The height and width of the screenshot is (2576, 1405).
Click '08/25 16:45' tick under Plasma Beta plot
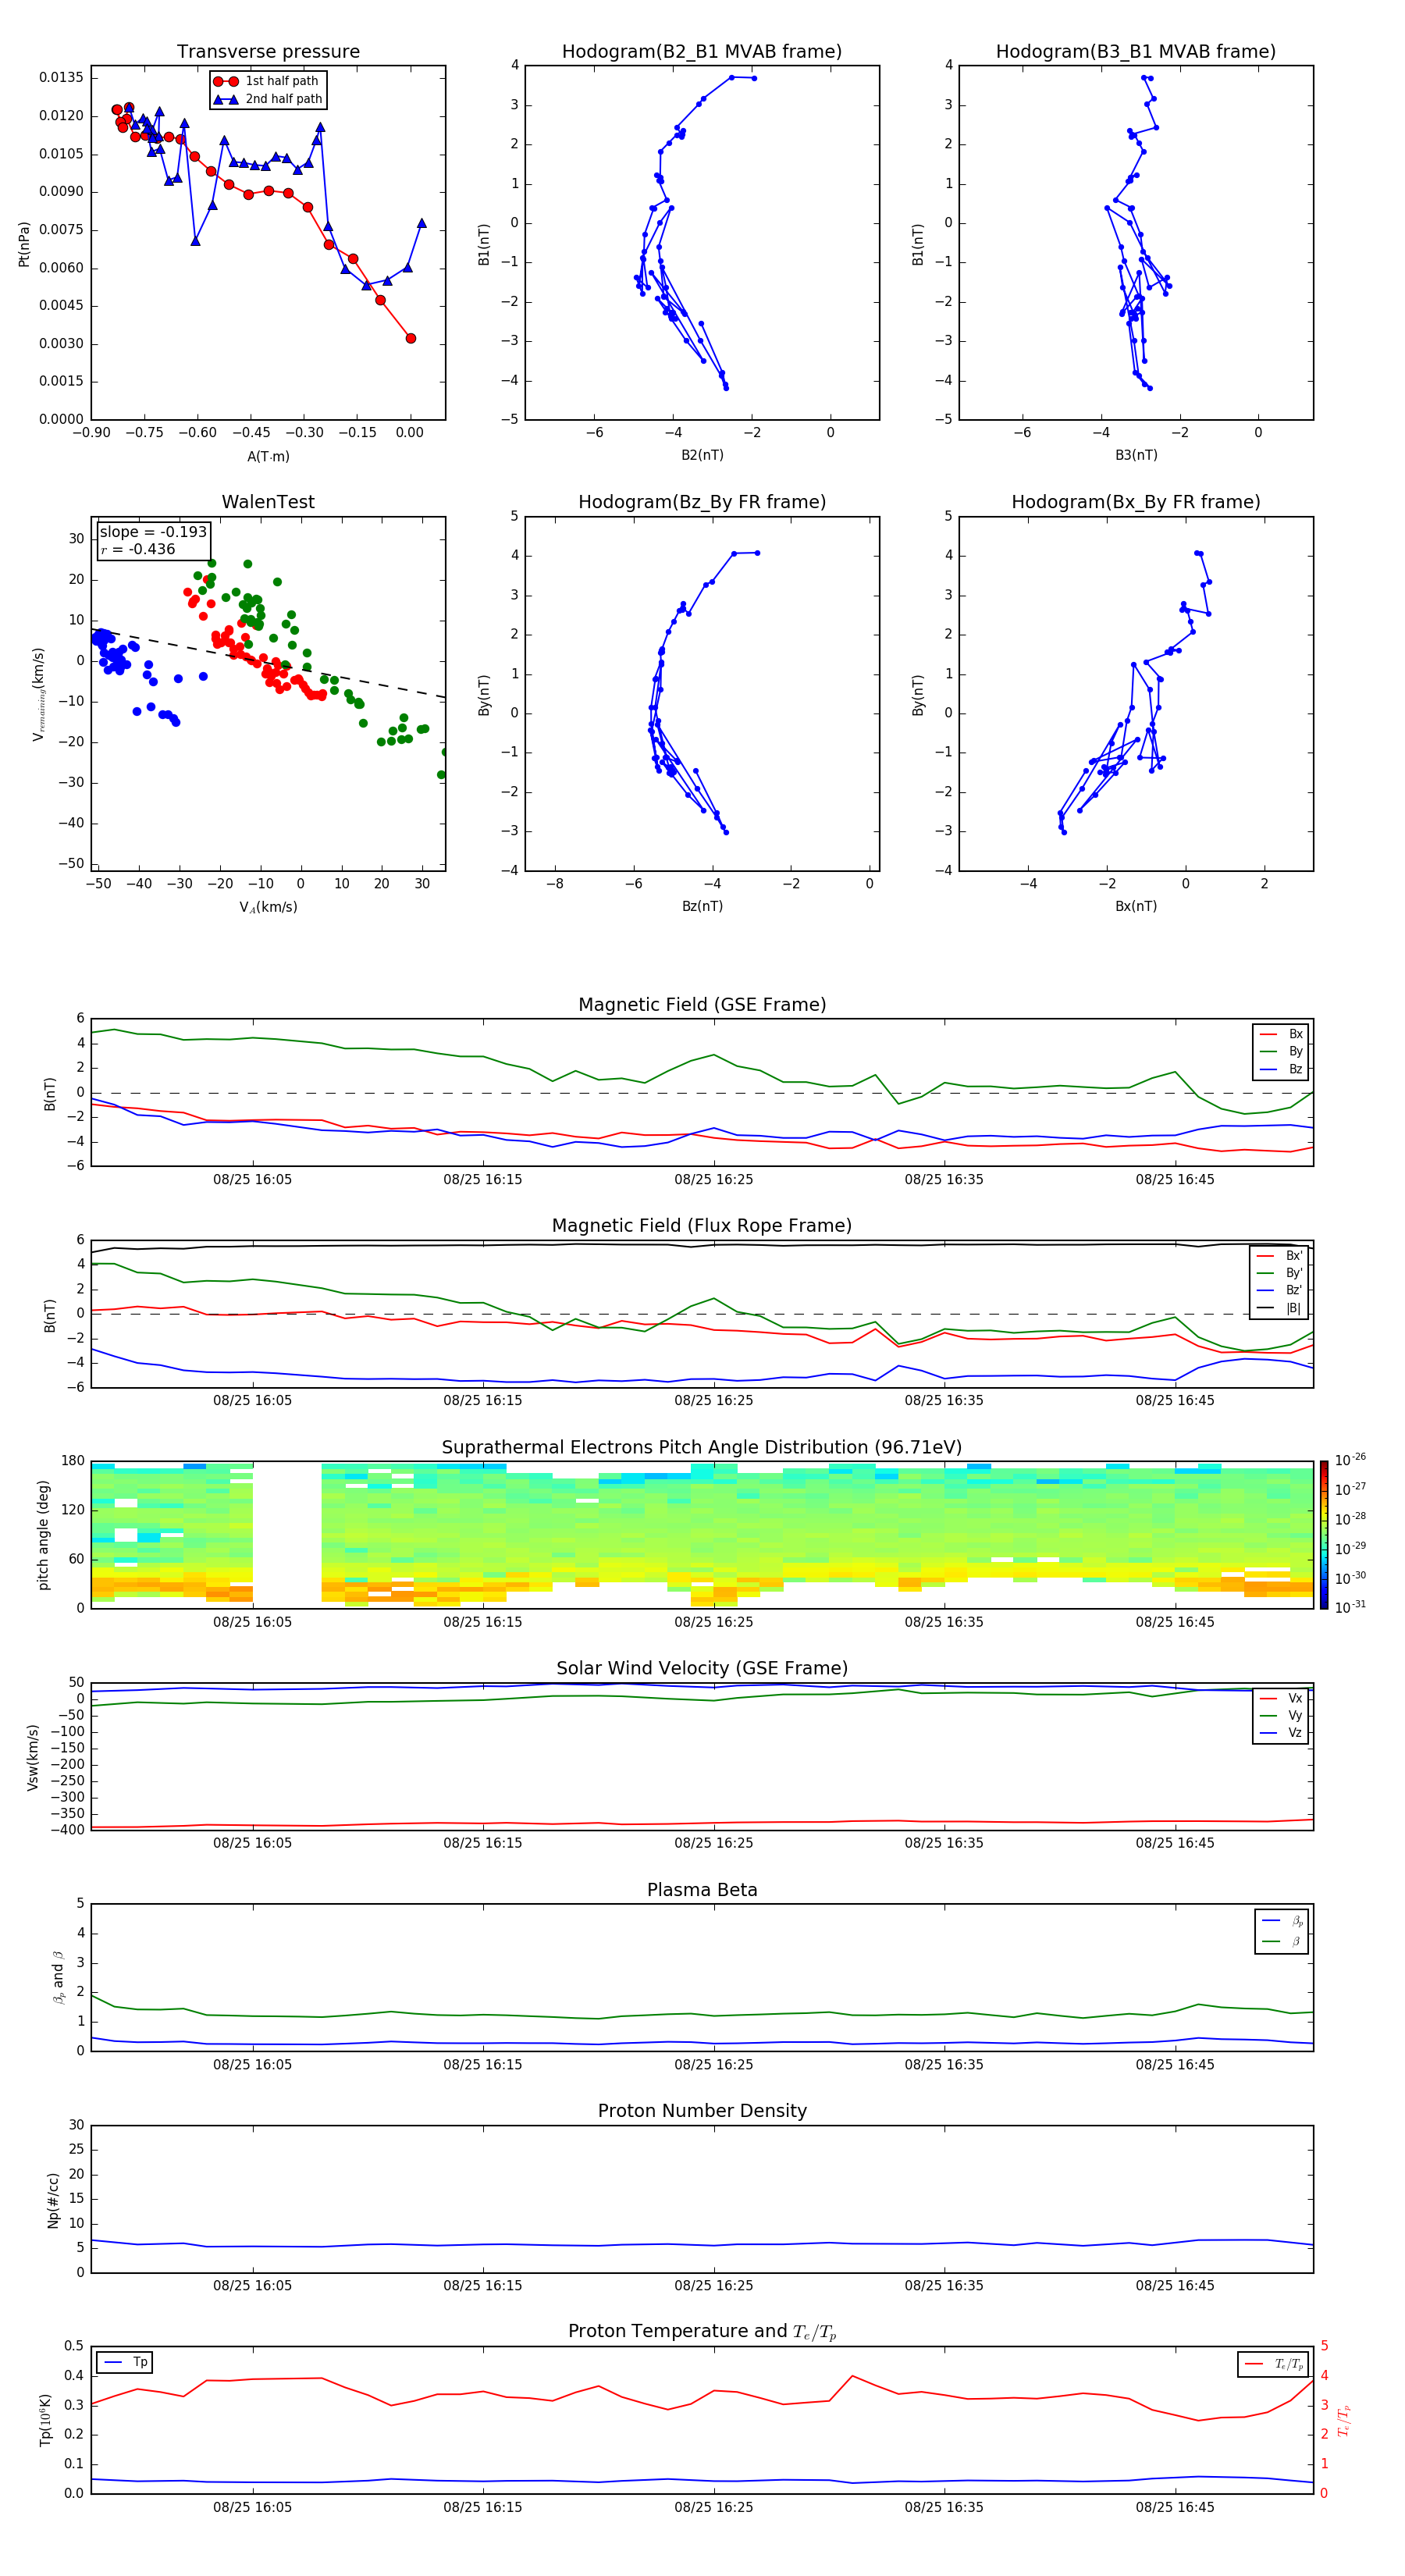(1175, 2065)
